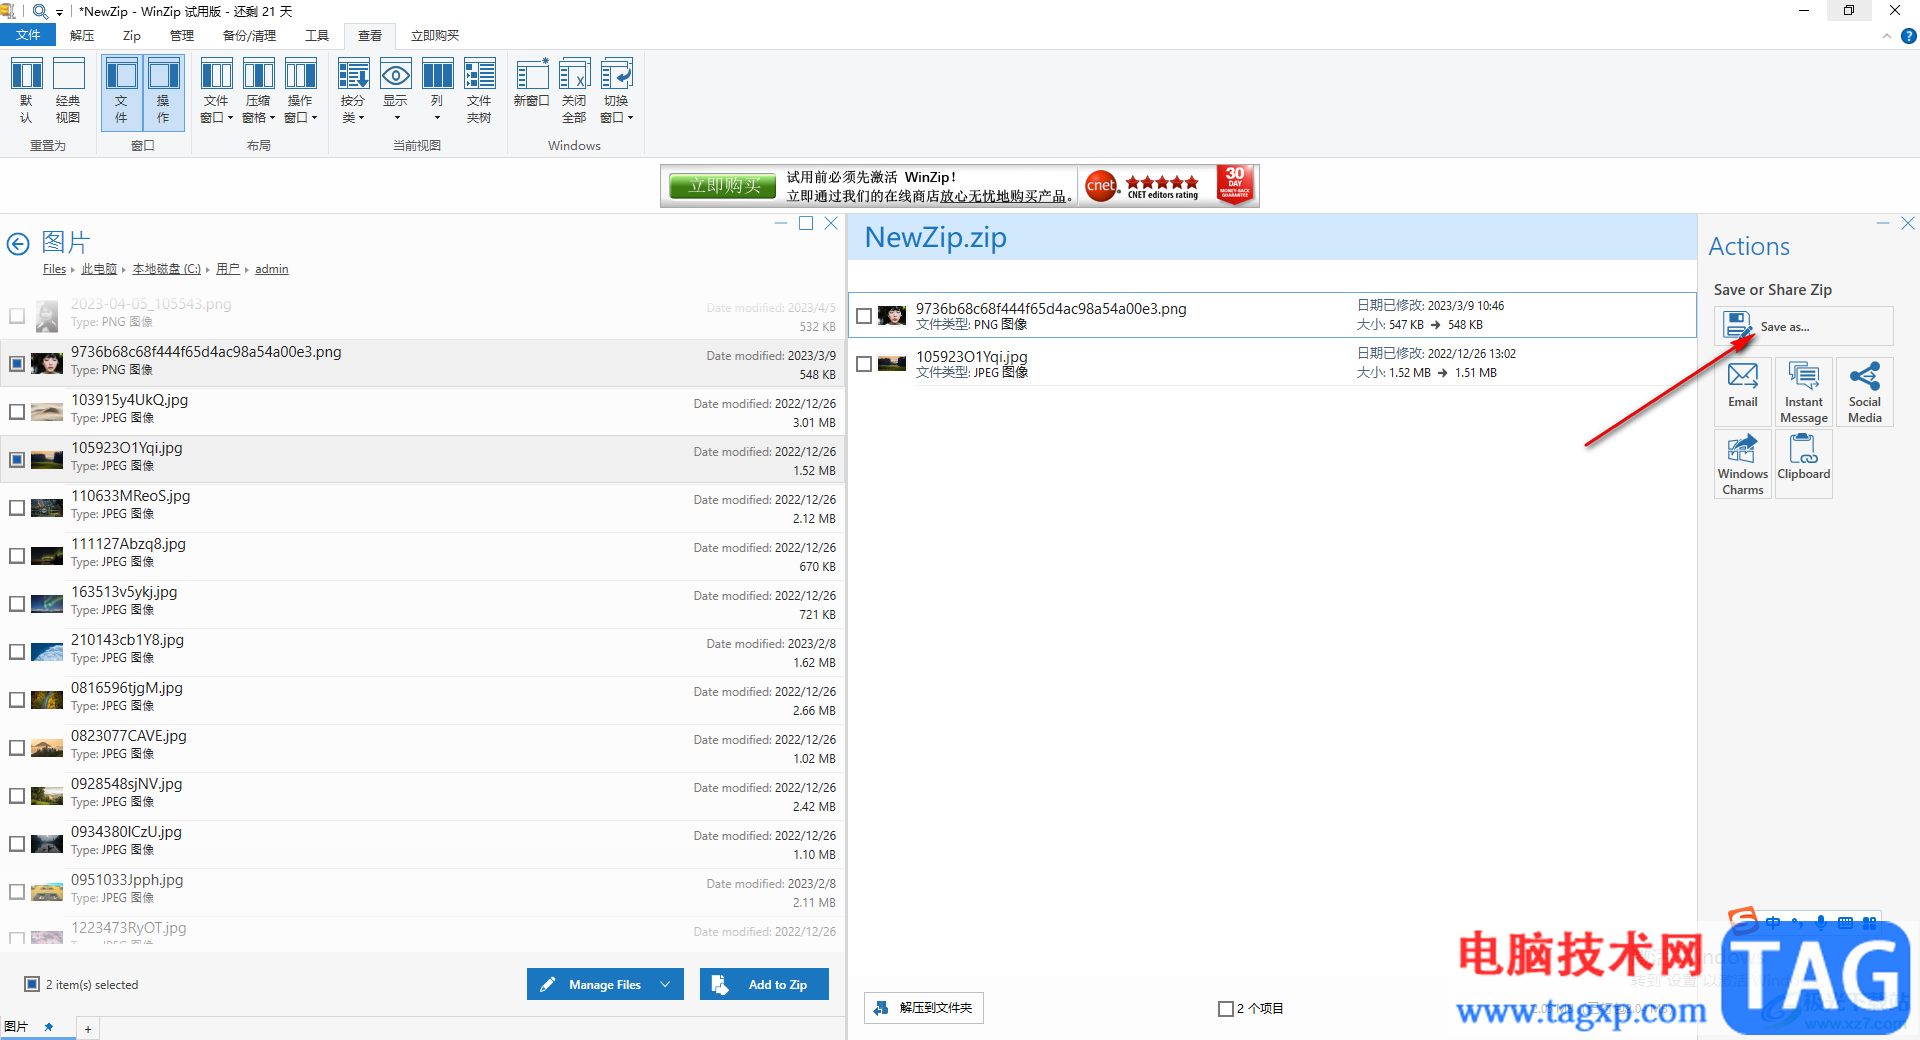1920x1040 pixels.
Task: Check zip entry 9736b68c...png checkbox
Action: (864, 316)
